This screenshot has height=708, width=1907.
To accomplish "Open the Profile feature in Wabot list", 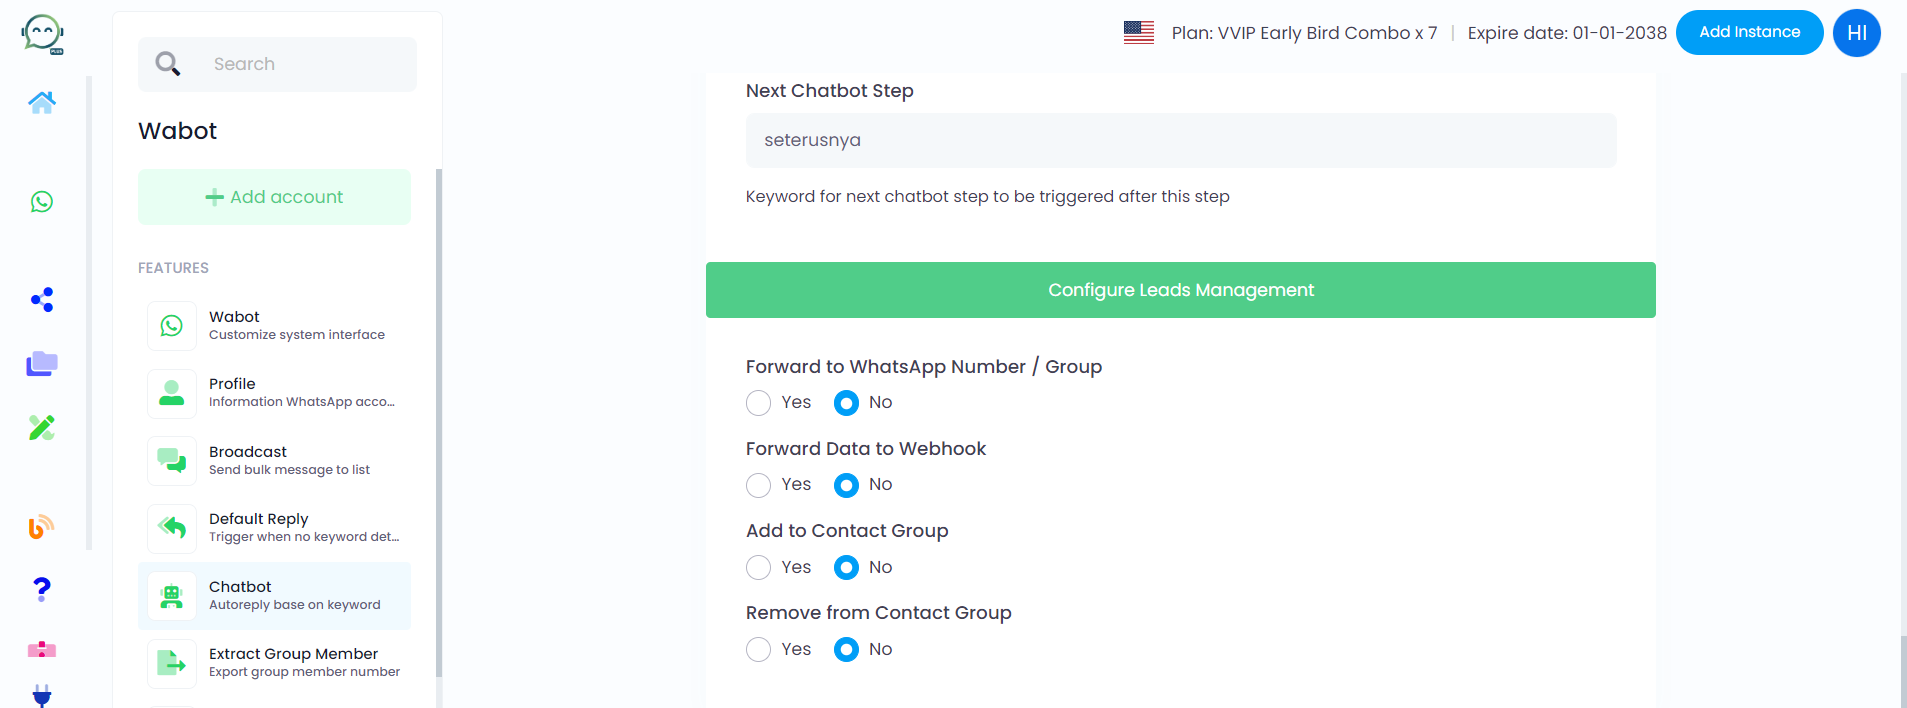I will (275, 392).
